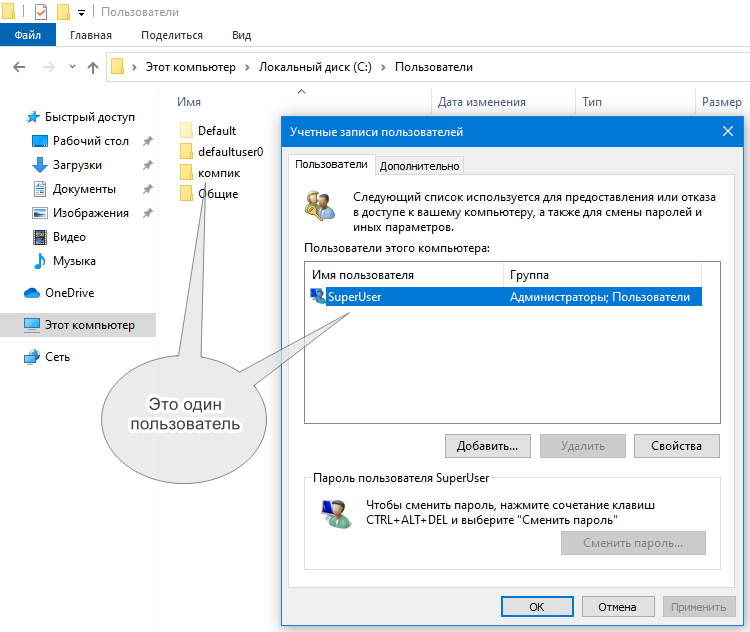Switch to the Пользователи dialog tab

331,165
